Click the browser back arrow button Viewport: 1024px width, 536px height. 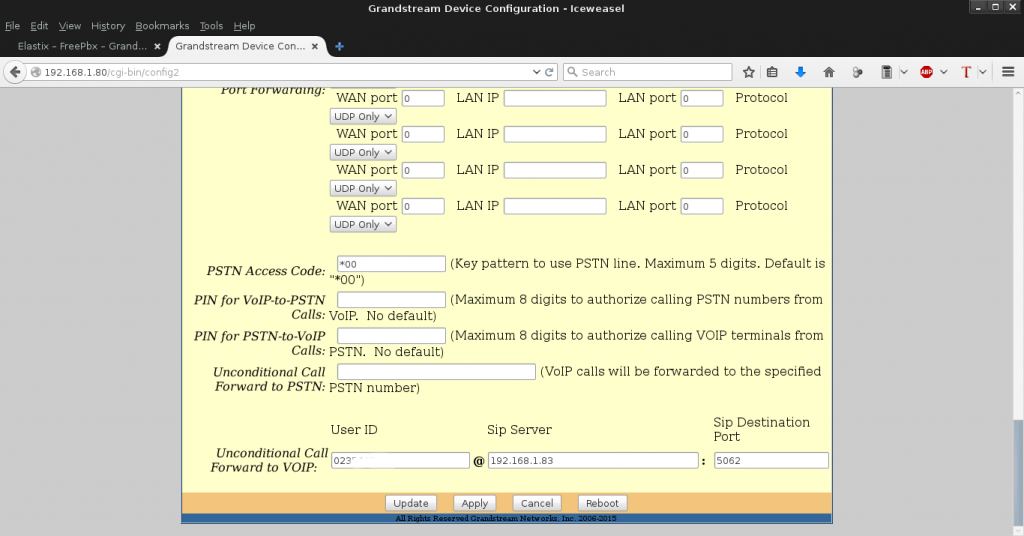coord(15,72)
